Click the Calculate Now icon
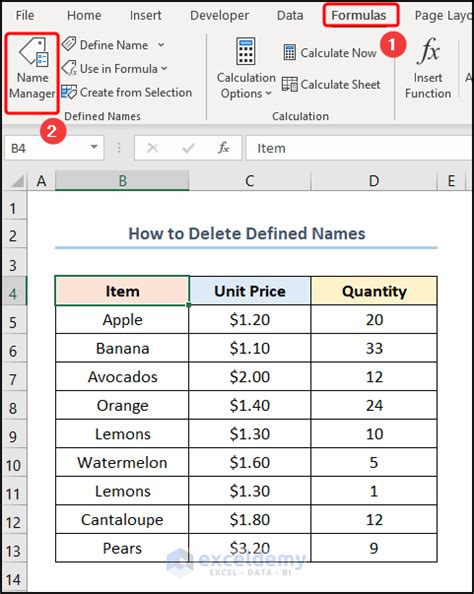Image resolution: width=474 pixels, height=594 pixels. pyautogui.click(x=290, y=52)
